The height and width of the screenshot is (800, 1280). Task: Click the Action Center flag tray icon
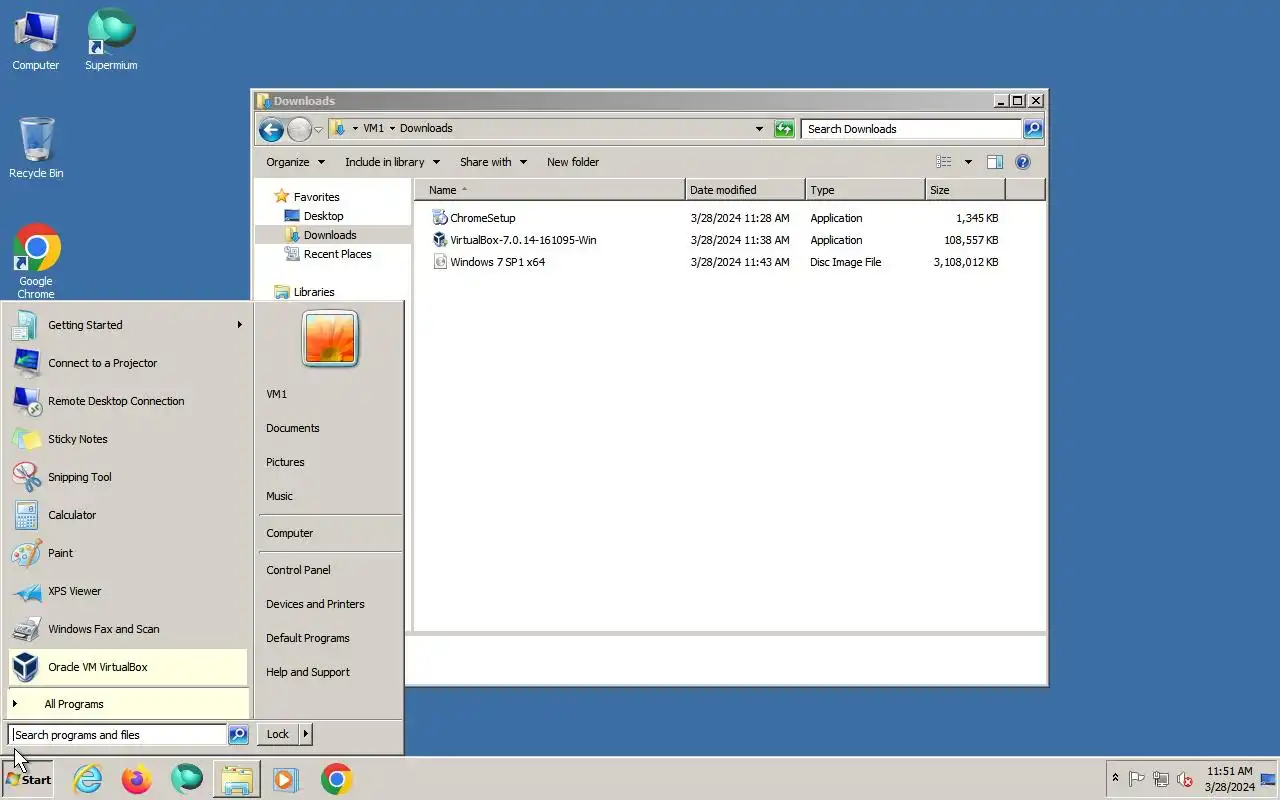tap(1137, 779)
